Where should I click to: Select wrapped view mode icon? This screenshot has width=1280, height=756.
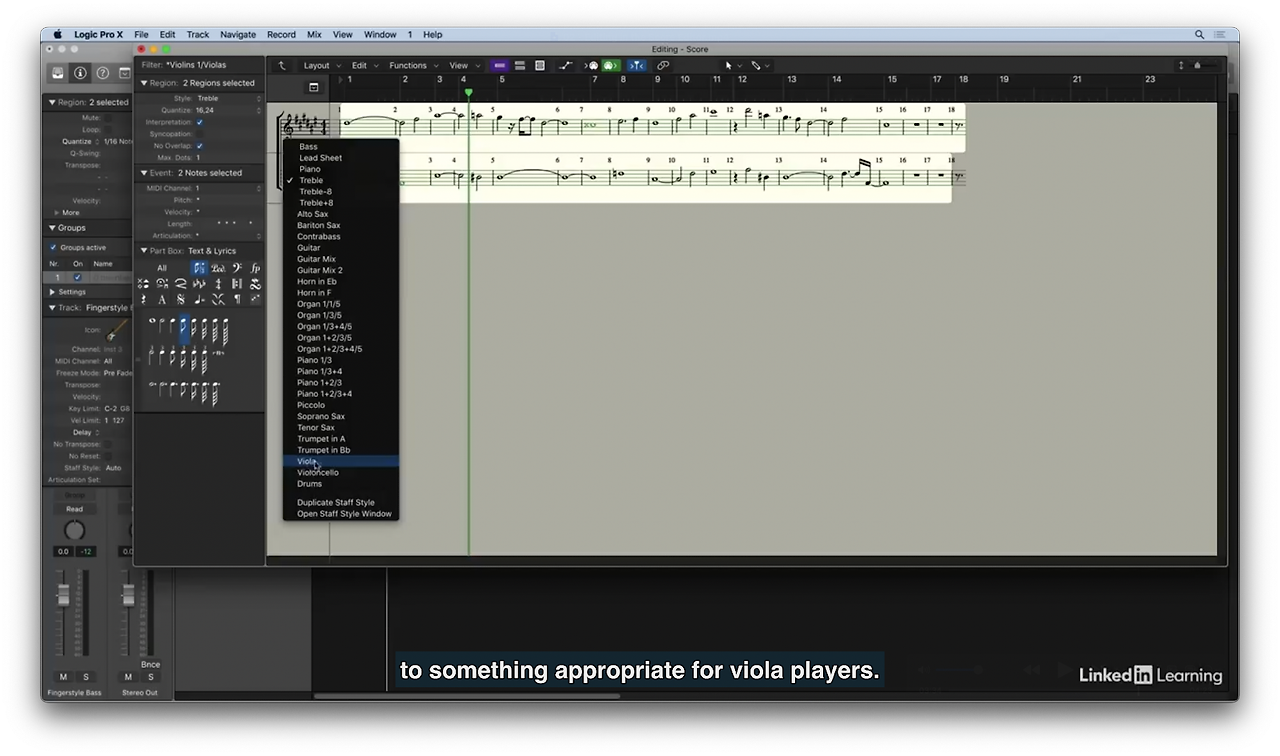coord(520,66)
